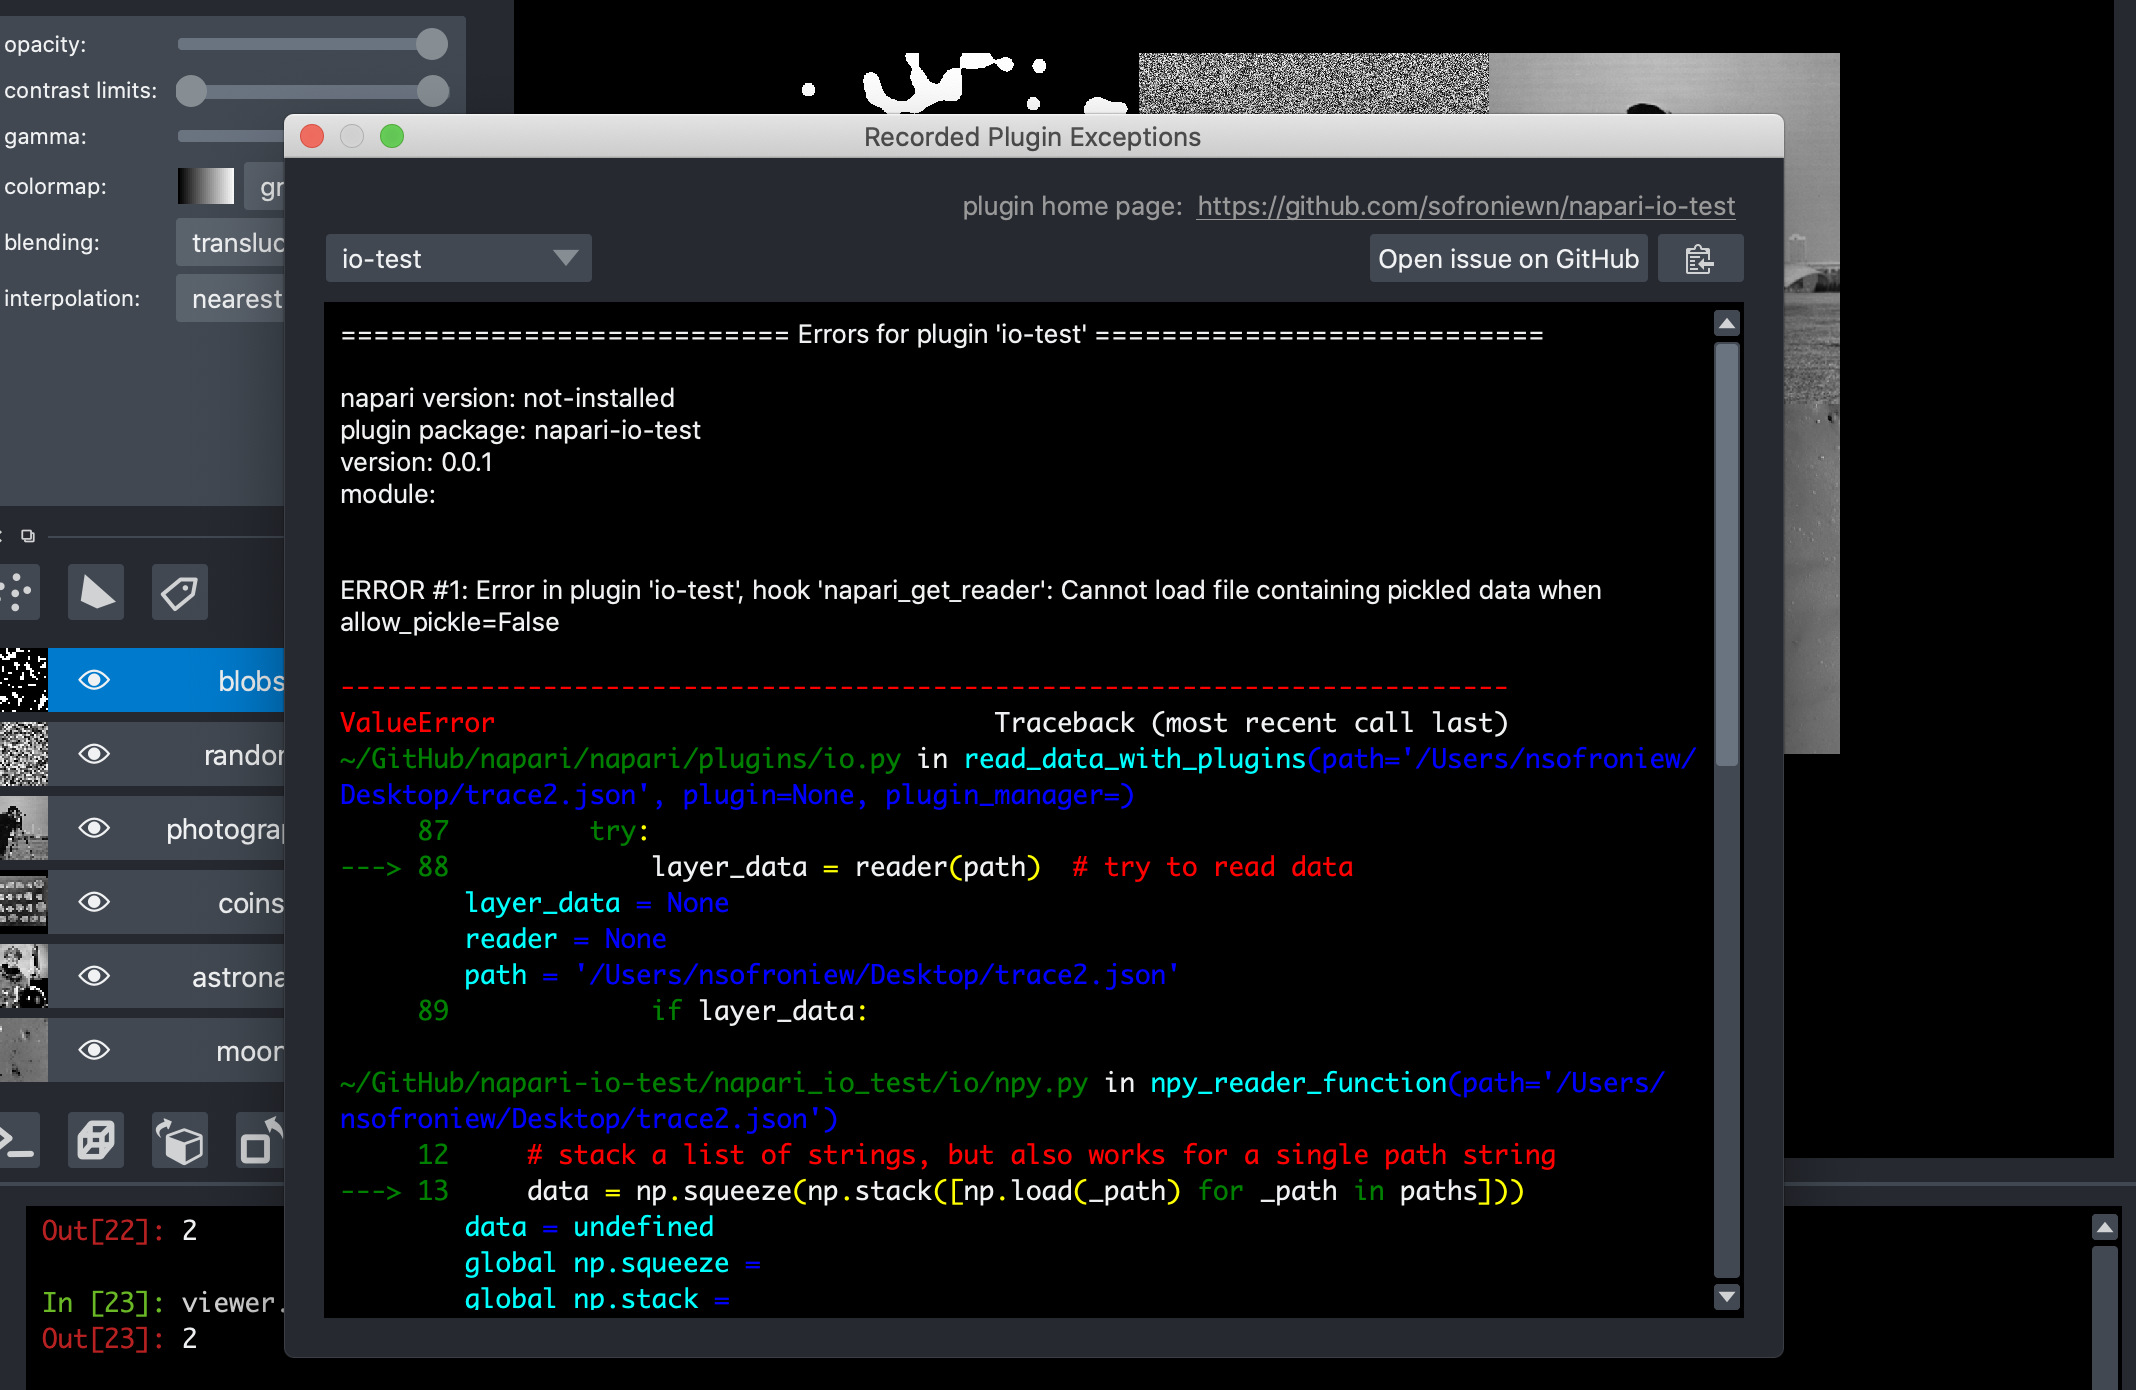
Task: Click the 'ValueError' text in traceback
Action: [417, 723]
